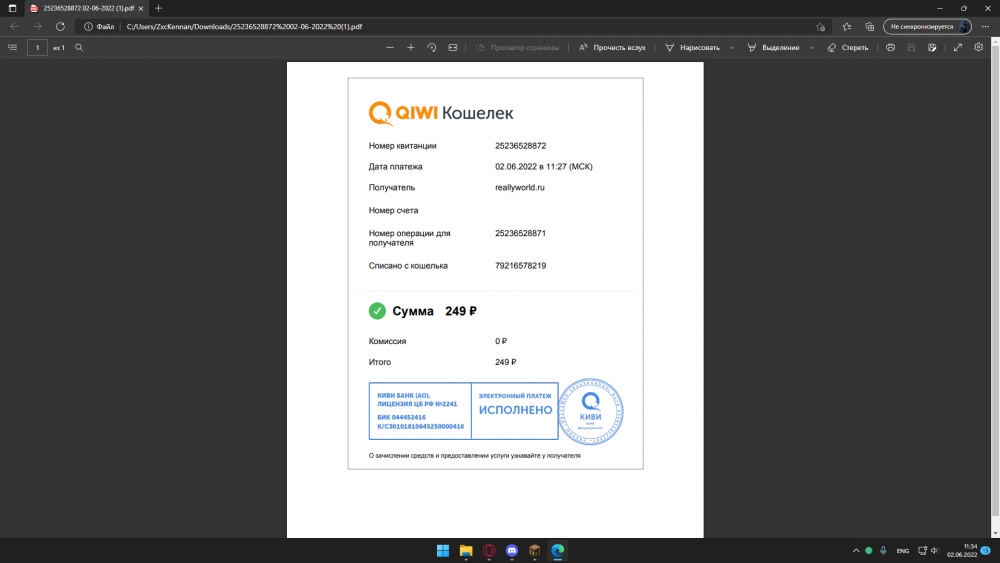This screenshot has height=563, width=1000.
Task: Show hidden system tray icons
Action: [x=856, y=551]
